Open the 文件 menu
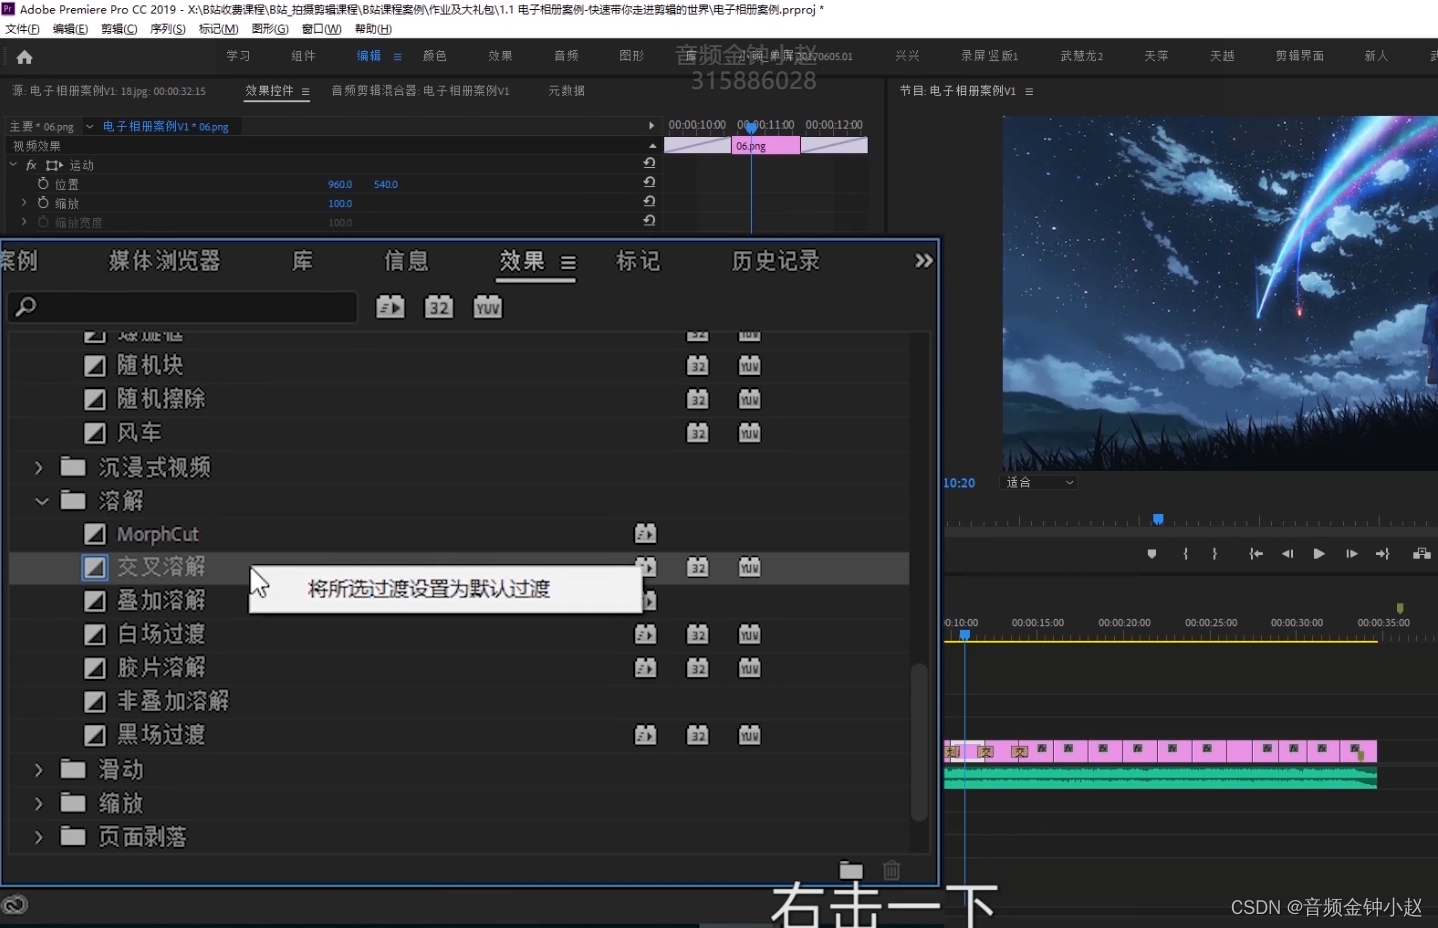Image resolution: width=1438 pixels, height=928 pixels. 22,29
